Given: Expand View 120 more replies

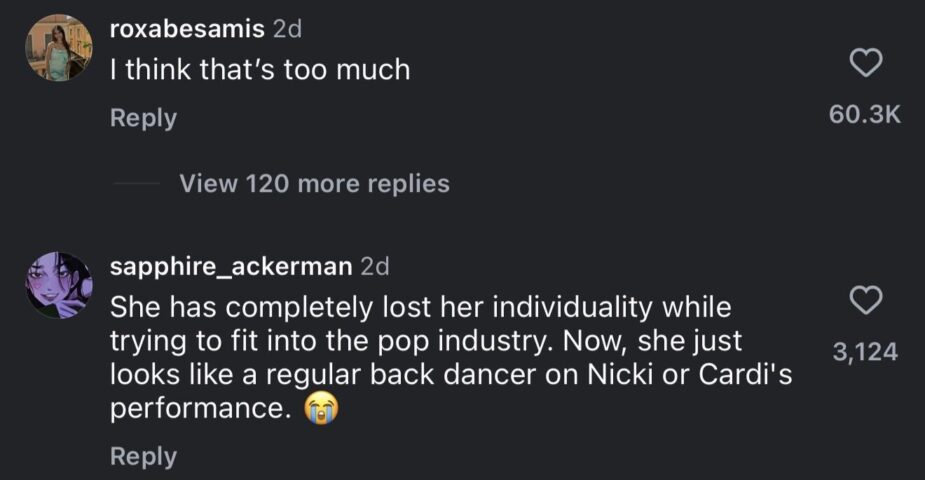Looking at the screenshot, I should point(314,184).
